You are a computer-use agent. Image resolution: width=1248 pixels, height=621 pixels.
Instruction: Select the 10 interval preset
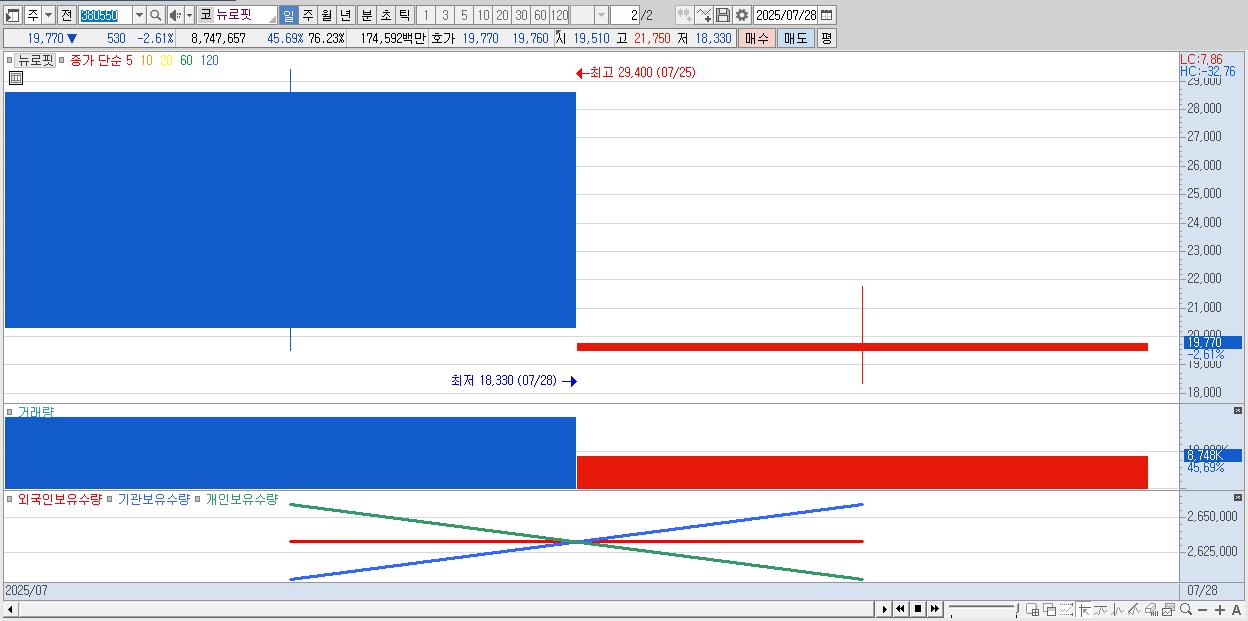[483, 15]
